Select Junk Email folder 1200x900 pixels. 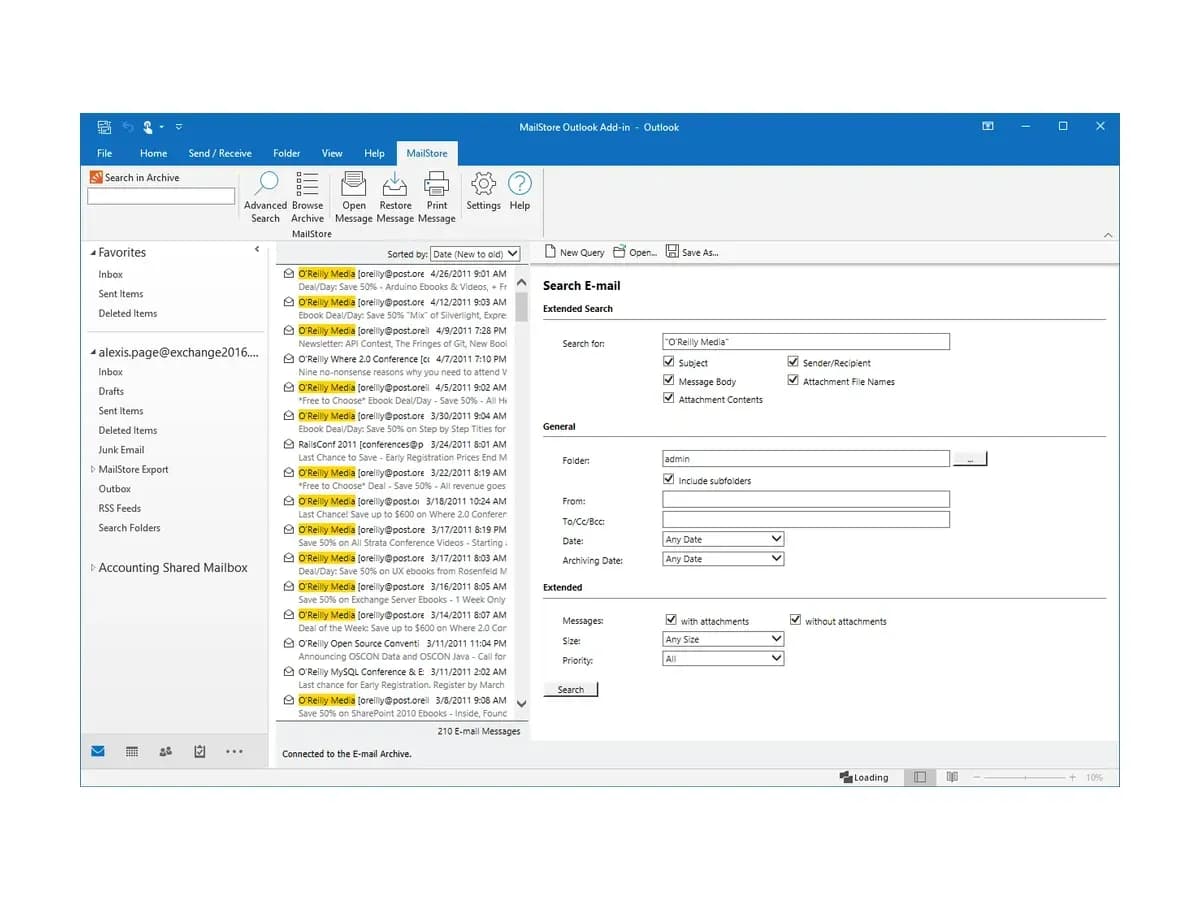point(121,450)
